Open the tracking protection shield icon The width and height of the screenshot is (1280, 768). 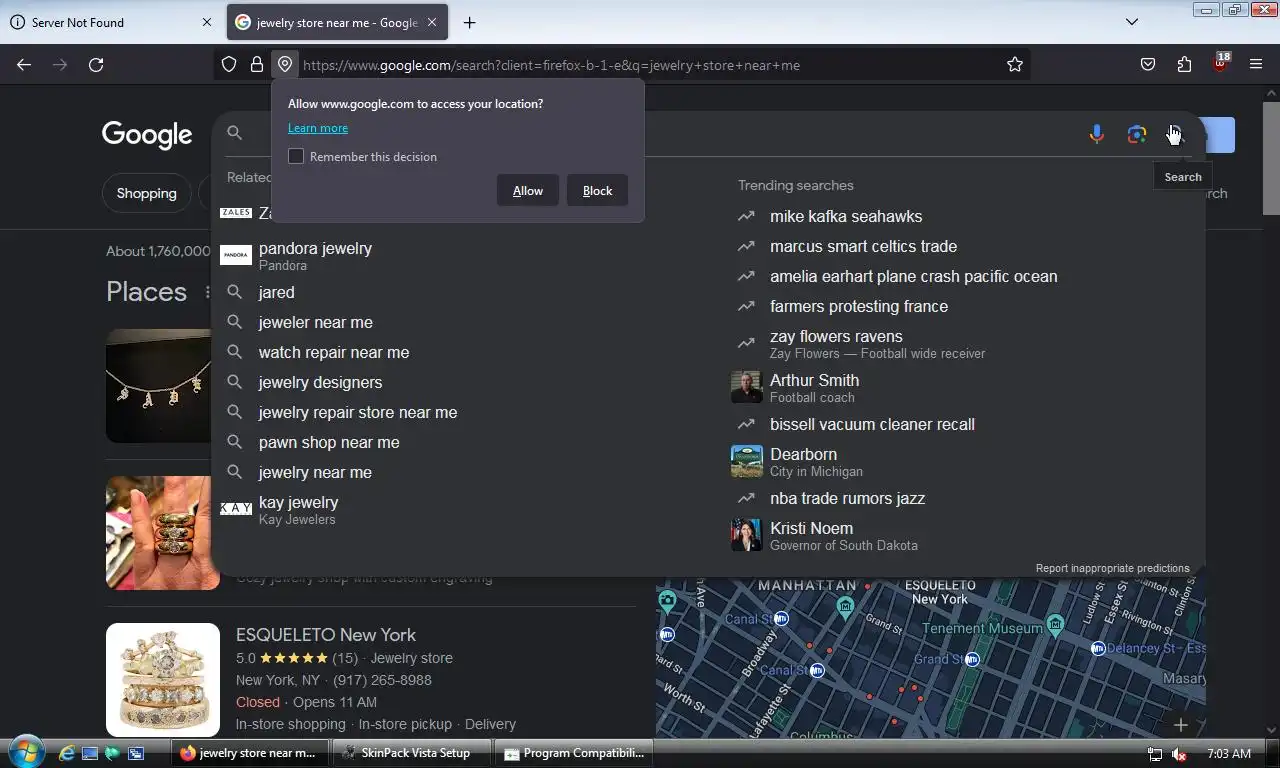pos(229,65)
